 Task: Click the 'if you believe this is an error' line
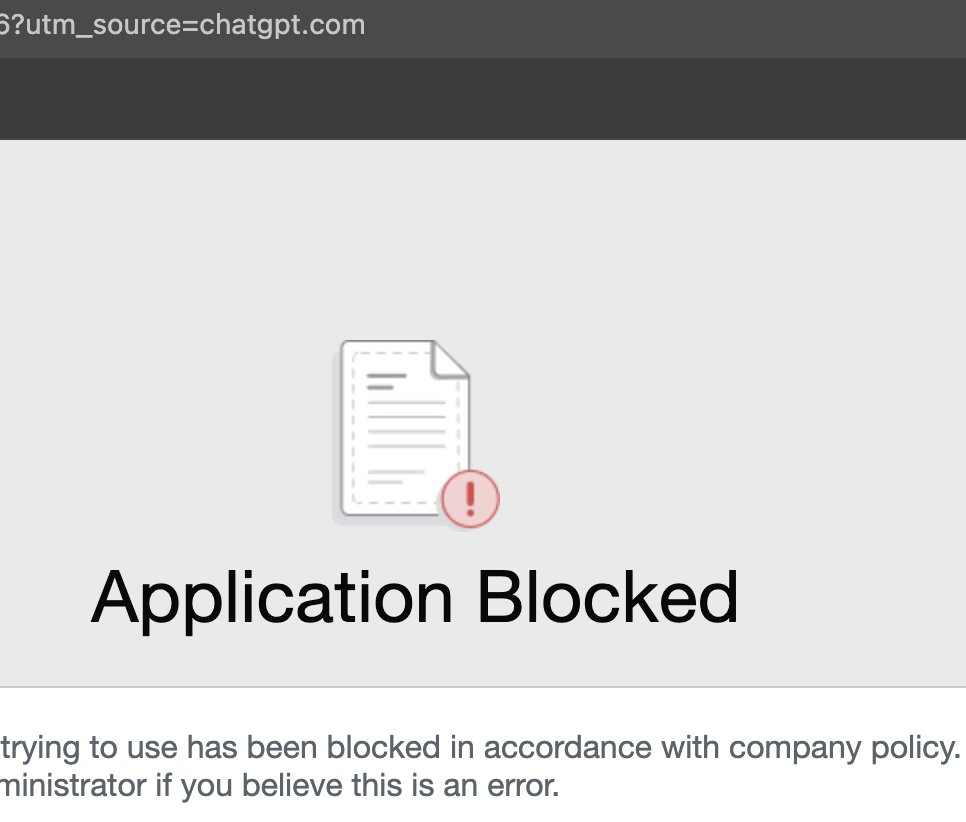point(357,786)
